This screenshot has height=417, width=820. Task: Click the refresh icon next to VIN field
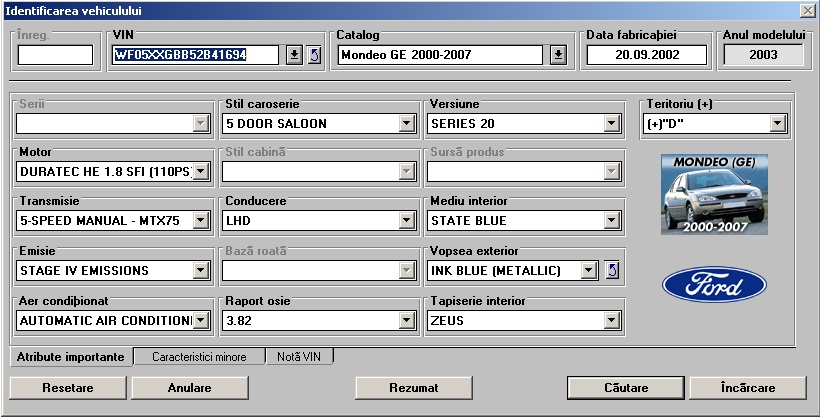314,54
